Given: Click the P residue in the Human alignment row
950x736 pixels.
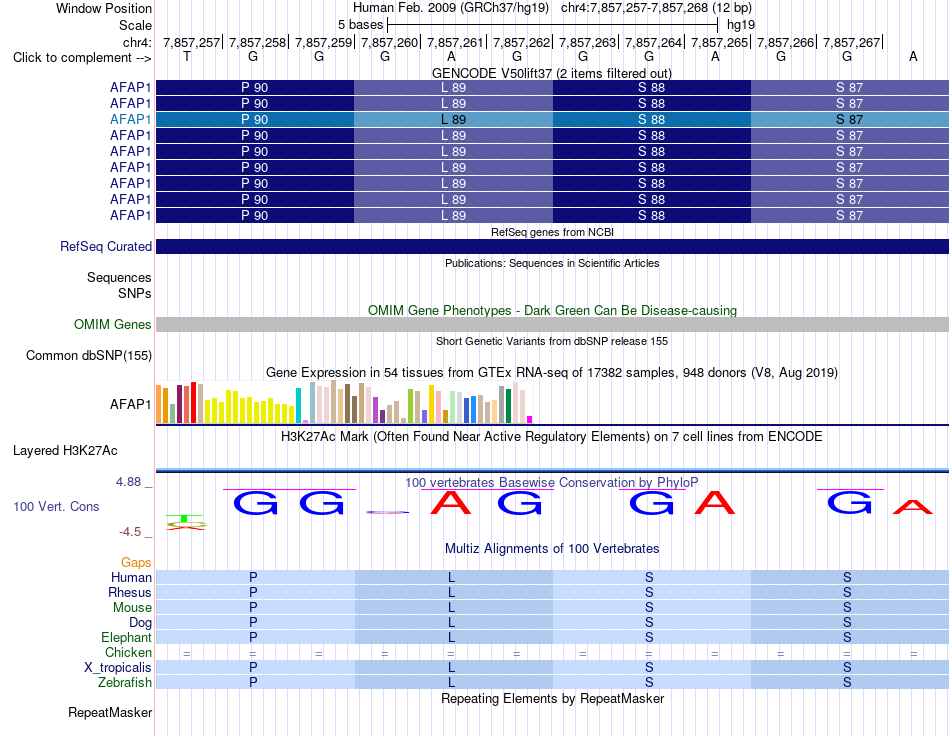Looking at the screenshot, I should 253,577.
